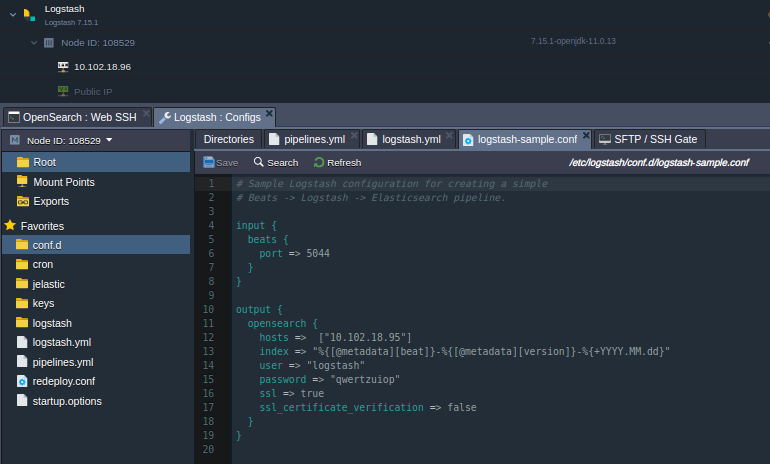Click the green Refresh arrow icon
The width and height of the screenshot is (770, 464).
319,163
